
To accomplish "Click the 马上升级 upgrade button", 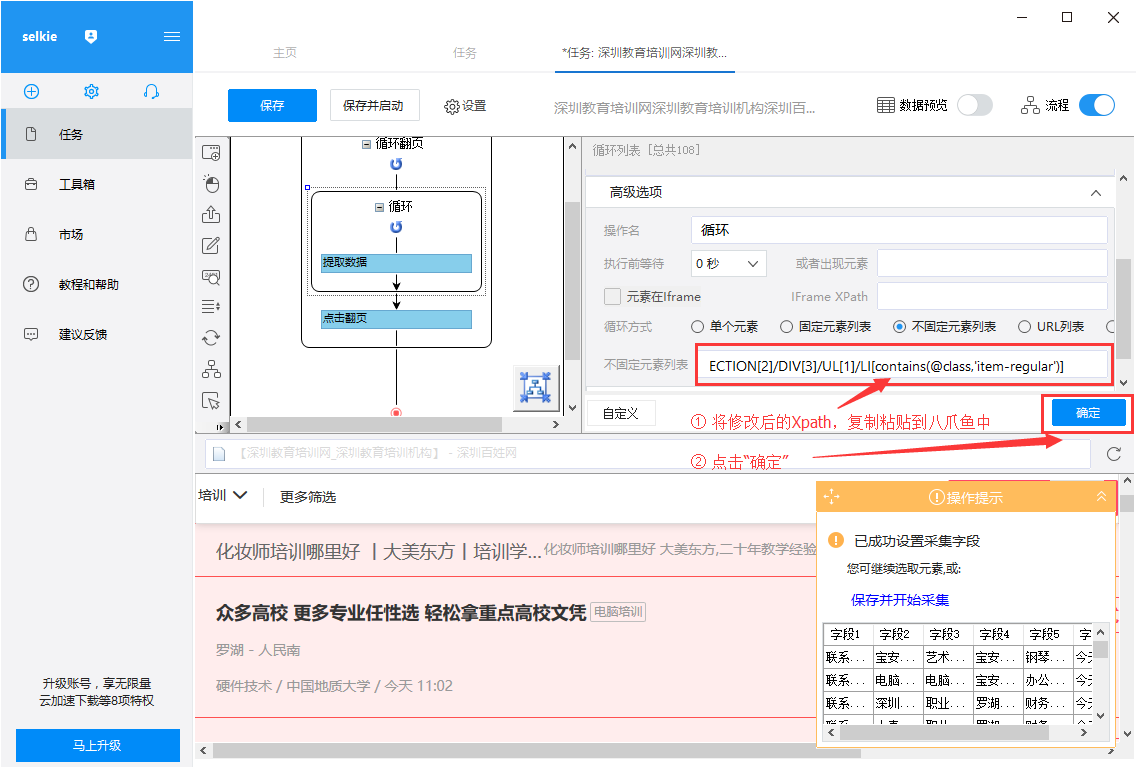I will pyautogui.click(x=98, y=745).
